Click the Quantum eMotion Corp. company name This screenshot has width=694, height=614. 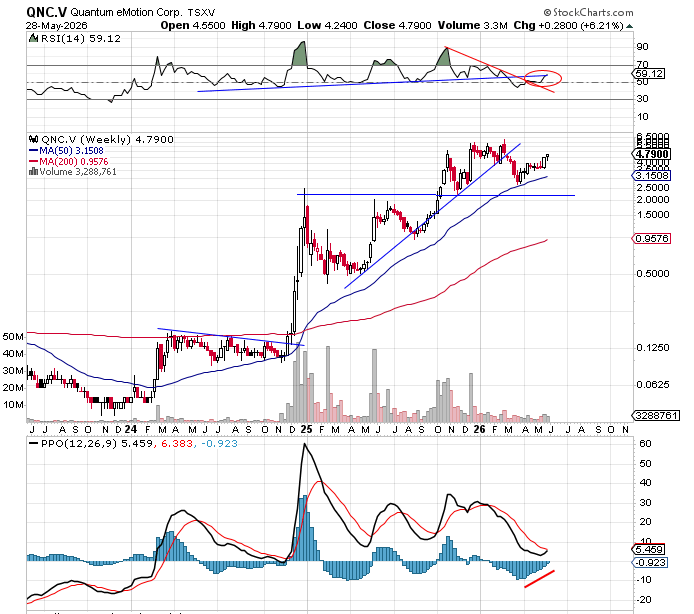point(126,12)
